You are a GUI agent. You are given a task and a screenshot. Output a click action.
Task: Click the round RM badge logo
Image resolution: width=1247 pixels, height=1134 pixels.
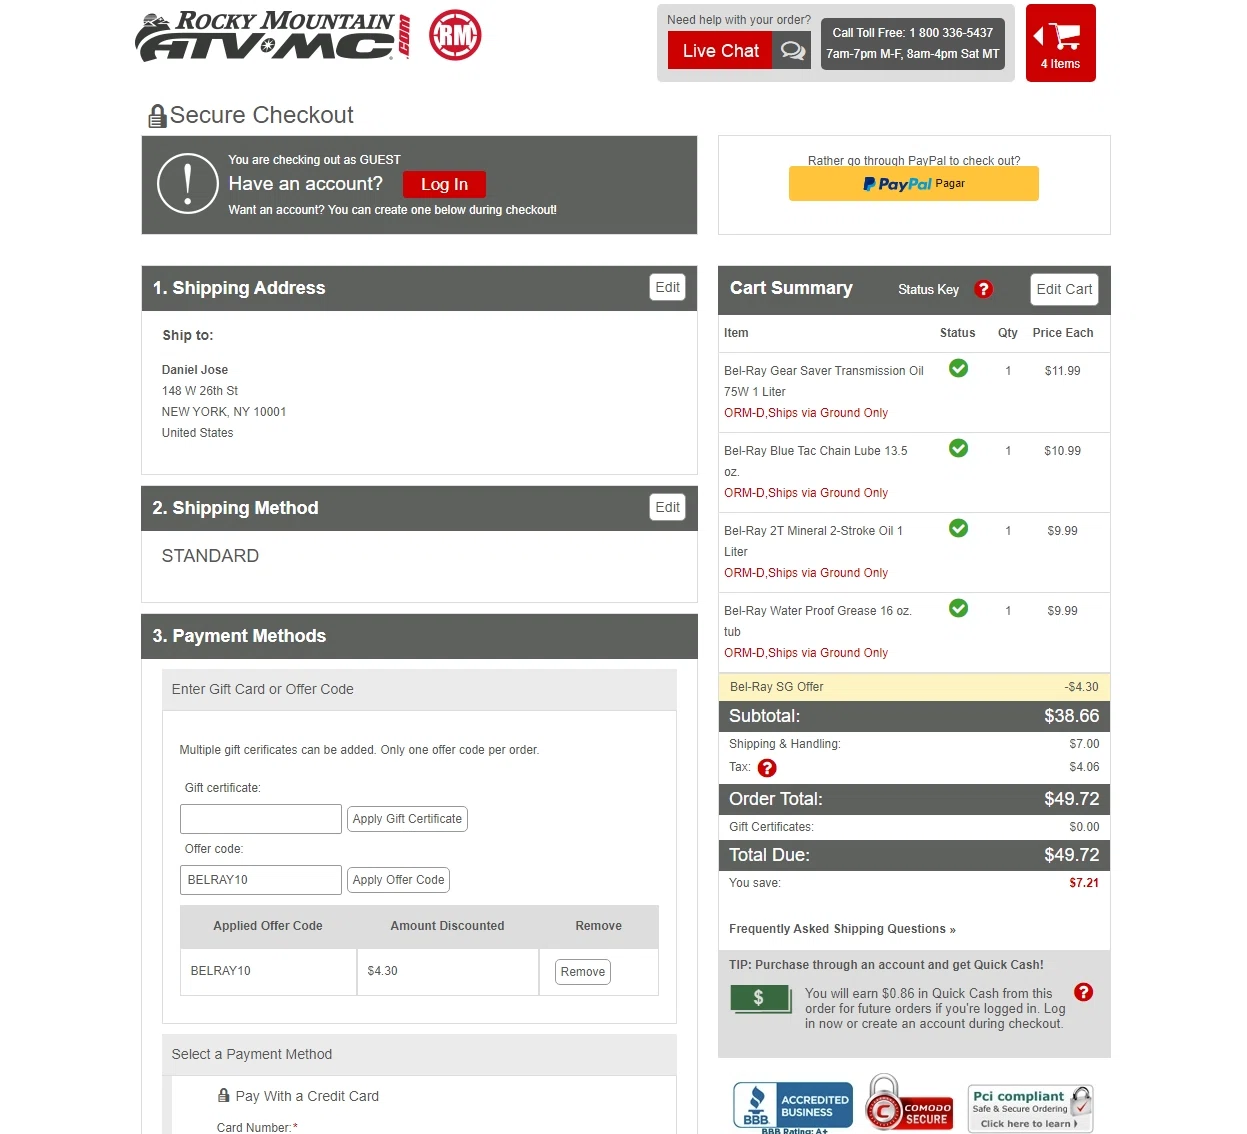pyautogui.click(x=455, y=35)
